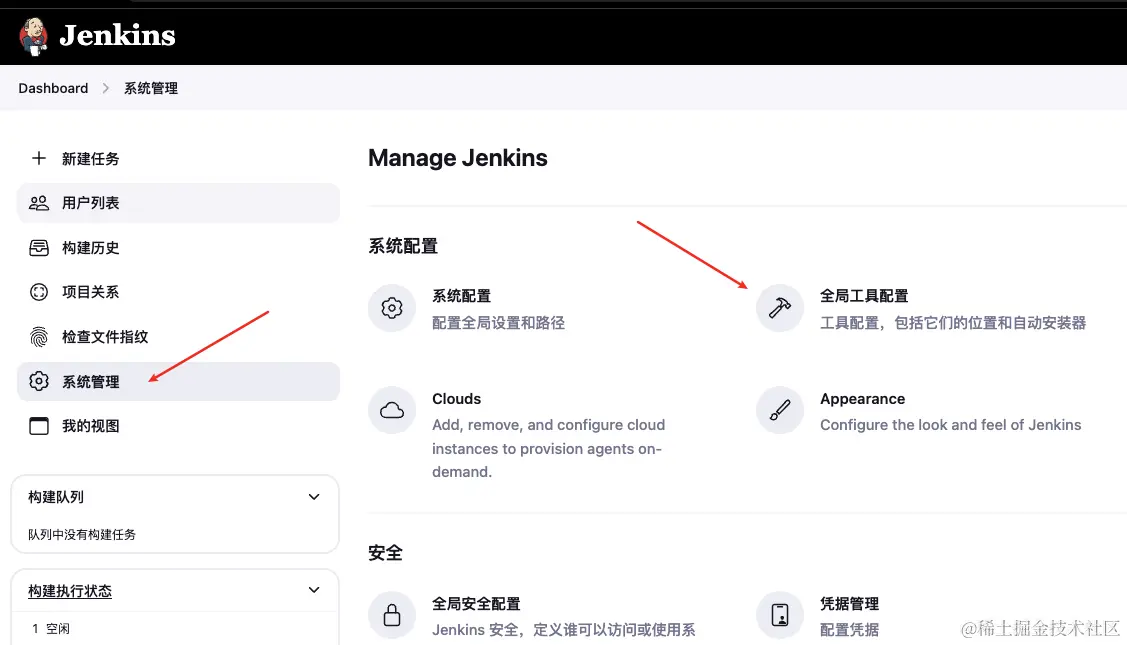Open the 构建执行状态 link

pos(70,591)
